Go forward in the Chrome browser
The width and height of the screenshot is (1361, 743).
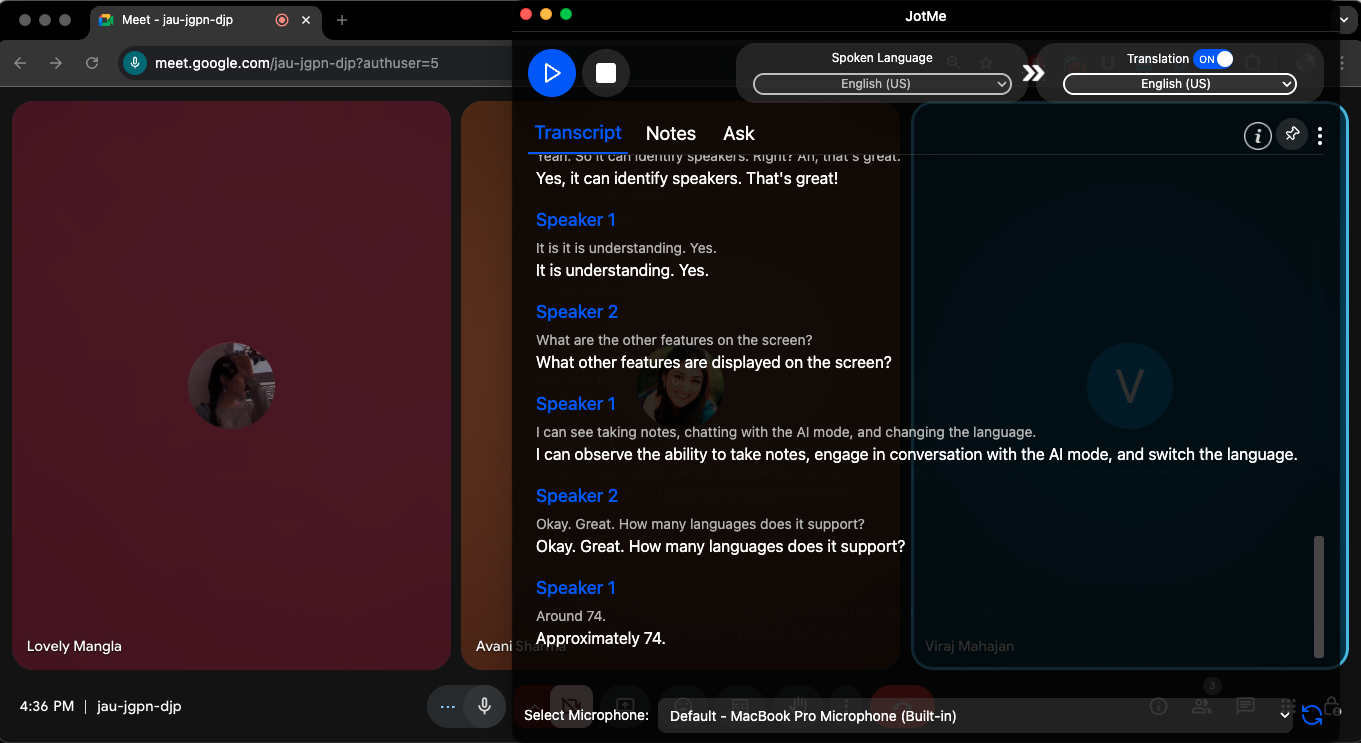tap(56, 63)
